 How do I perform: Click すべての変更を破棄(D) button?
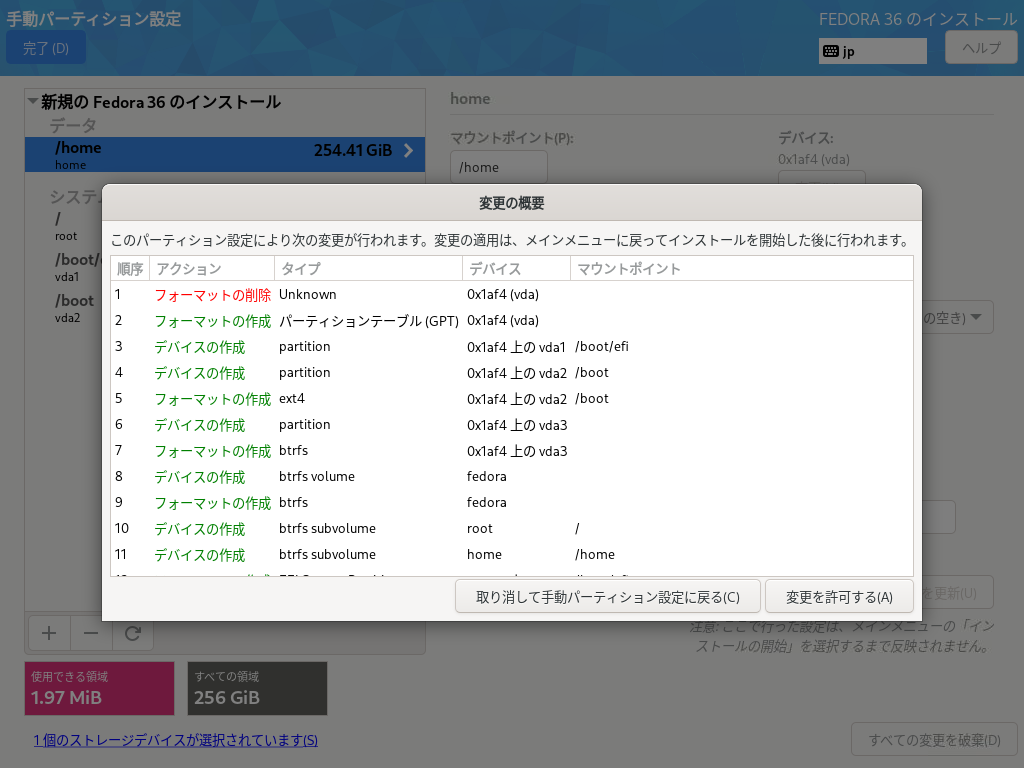click(934, 740)
